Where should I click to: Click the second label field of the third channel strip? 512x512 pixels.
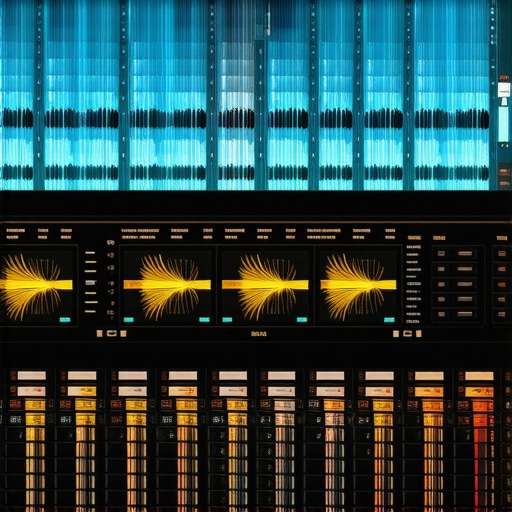pos(133,391)
